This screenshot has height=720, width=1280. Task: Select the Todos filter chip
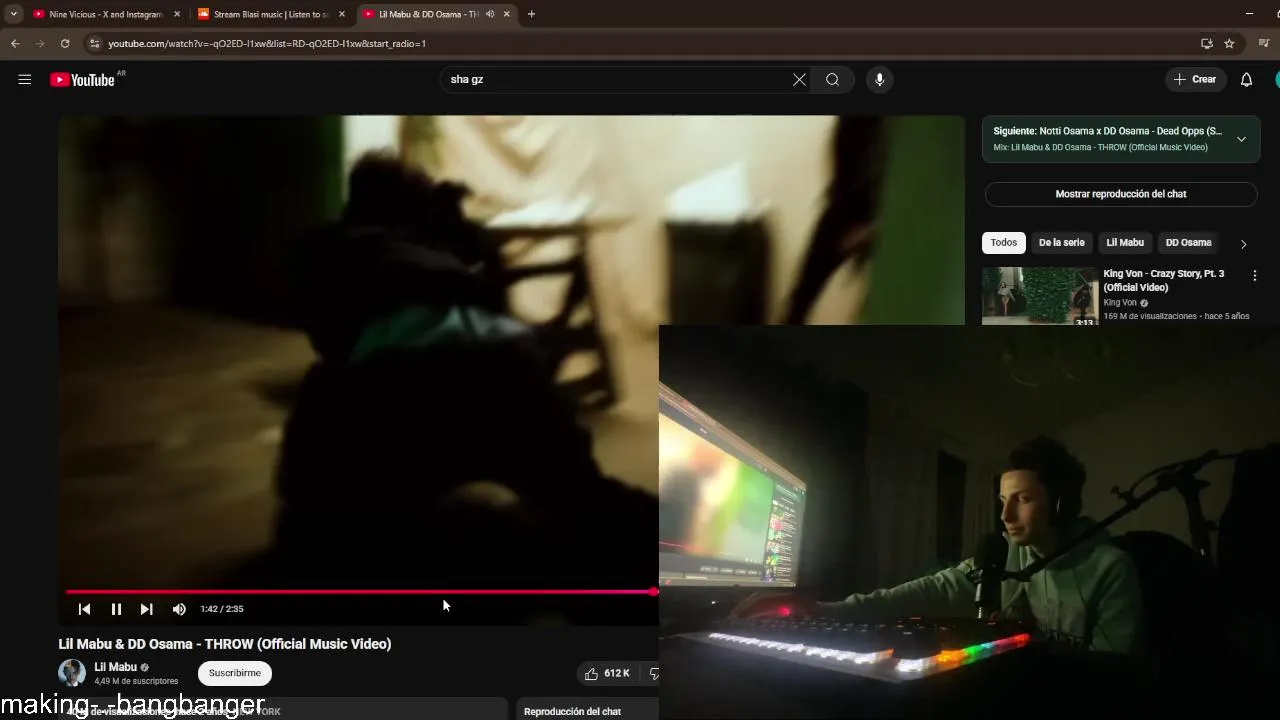click(1004, 243)
